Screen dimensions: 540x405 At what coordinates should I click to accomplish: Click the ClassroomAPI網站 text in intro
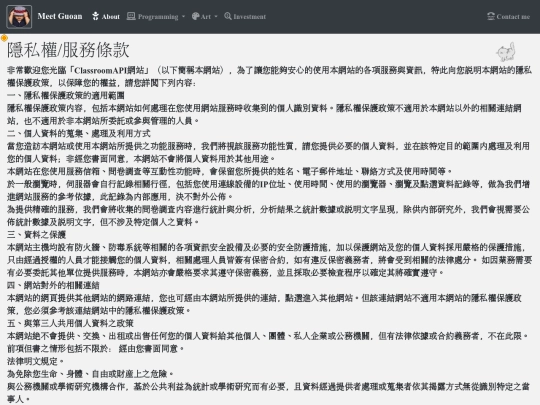tap(109, 70)
